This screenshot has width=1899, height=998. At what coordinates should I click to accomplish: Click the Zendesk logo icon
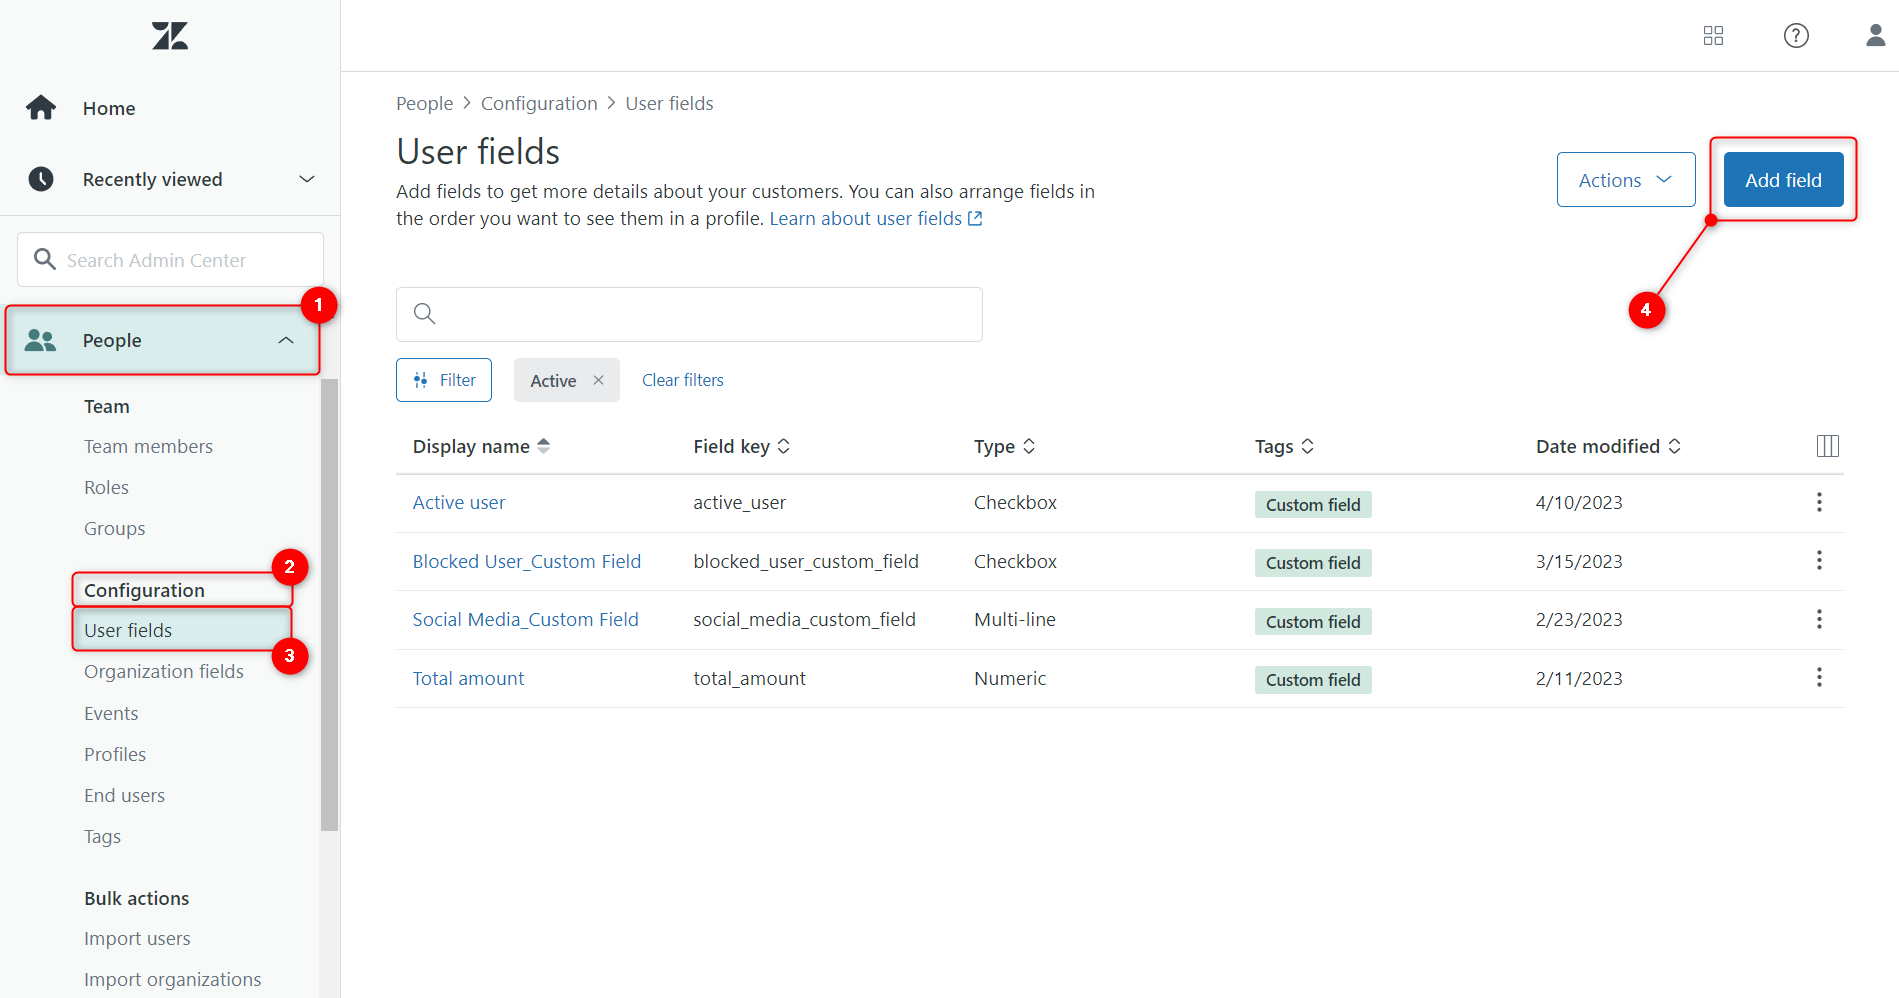click(170, 36)
